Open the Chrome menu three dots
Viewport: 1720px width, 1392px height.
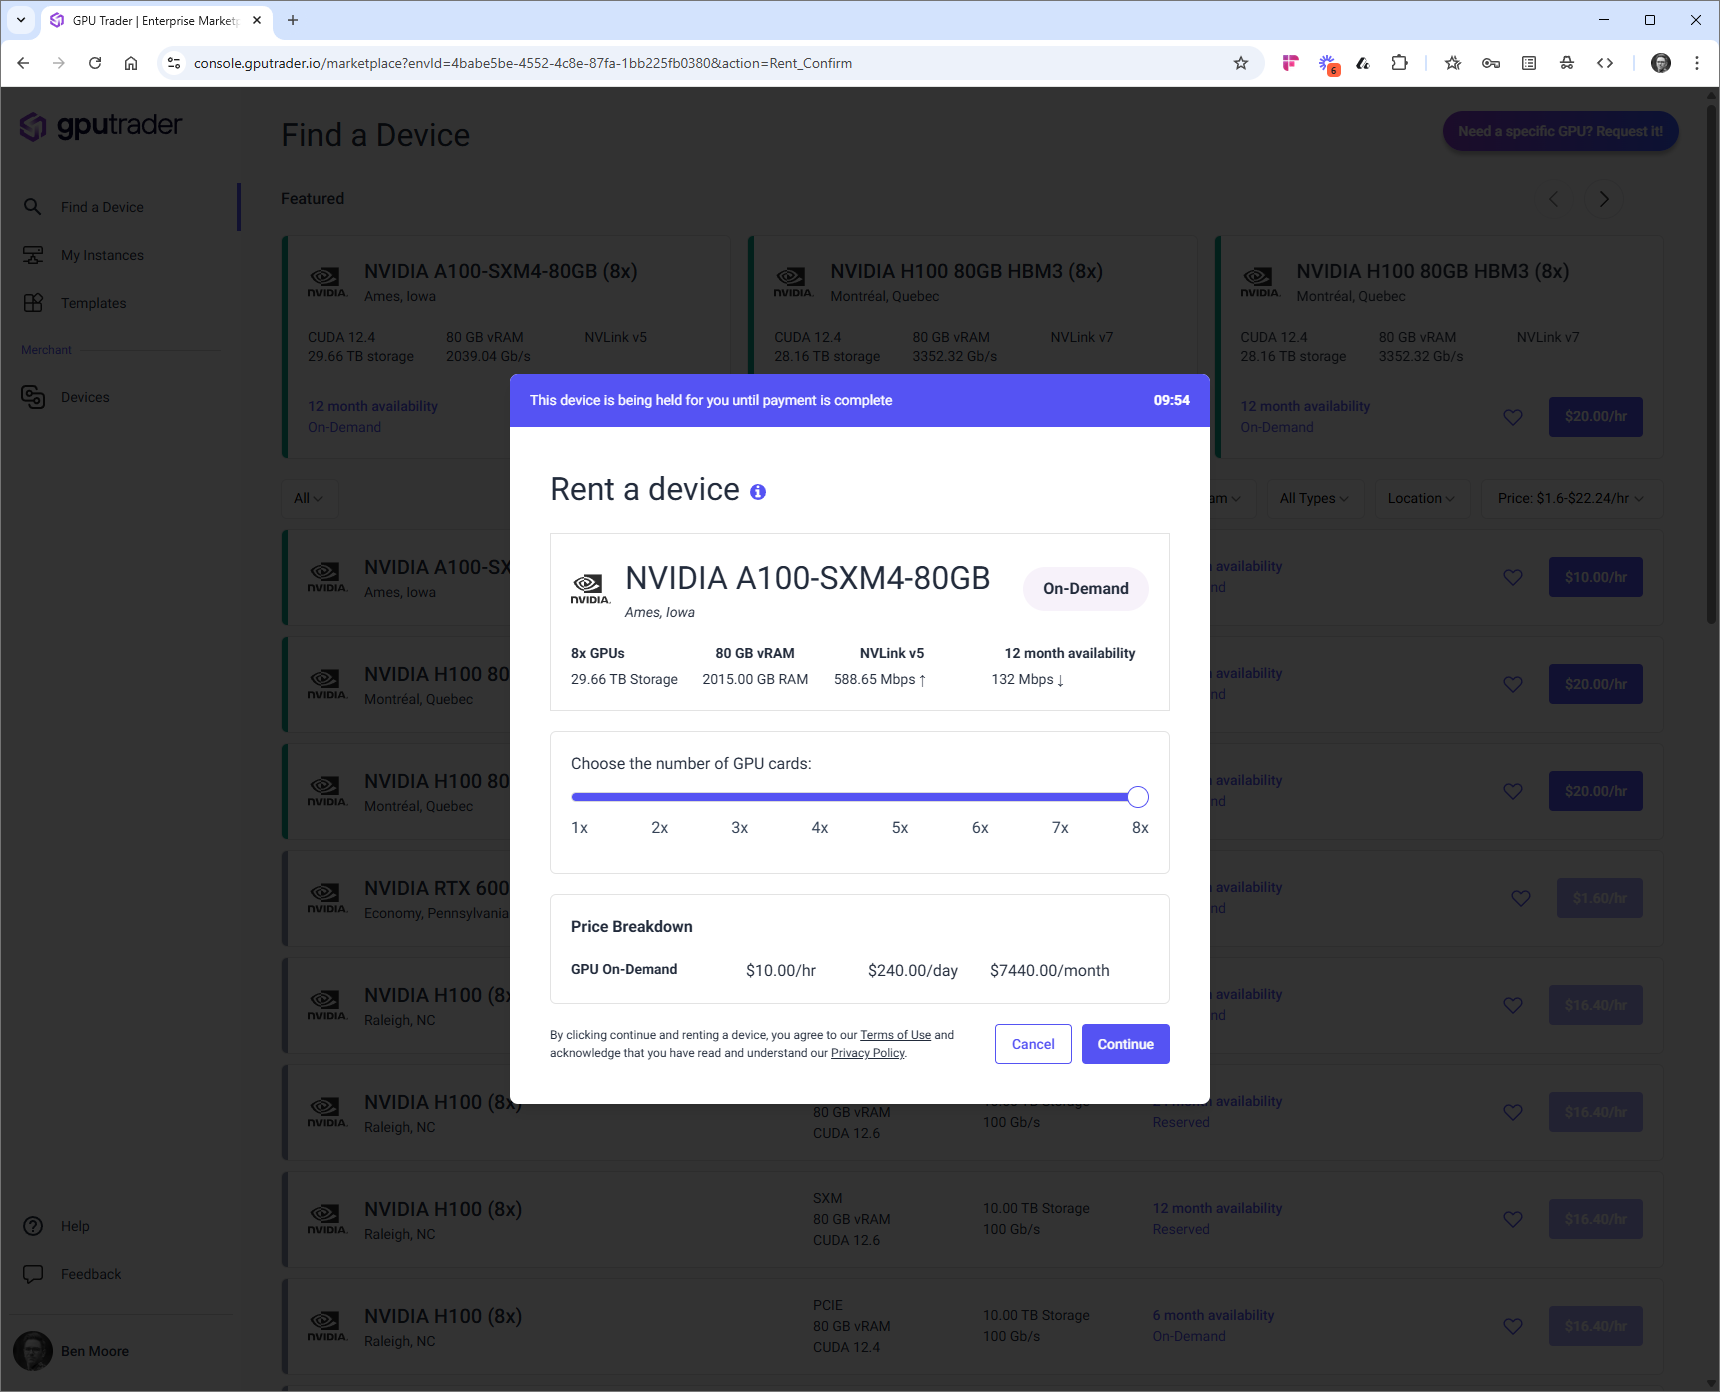tap(1697, 63)
